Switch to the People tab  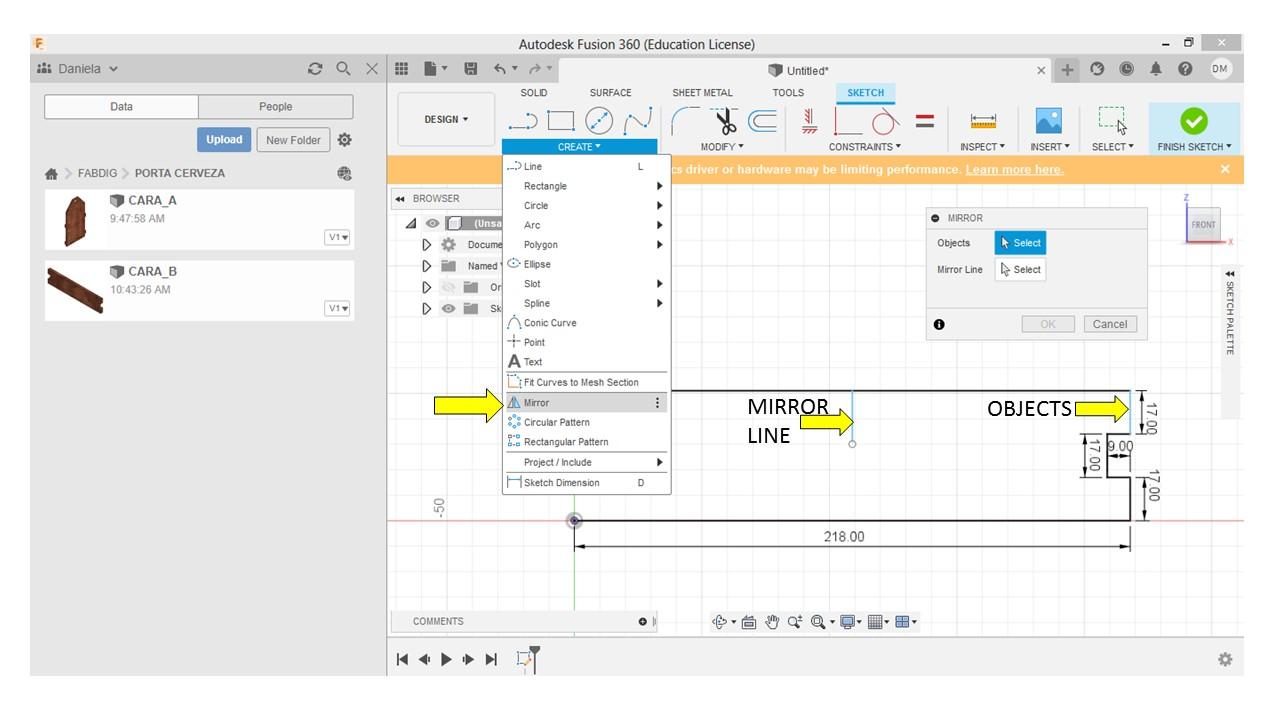[x=275, y=107]
